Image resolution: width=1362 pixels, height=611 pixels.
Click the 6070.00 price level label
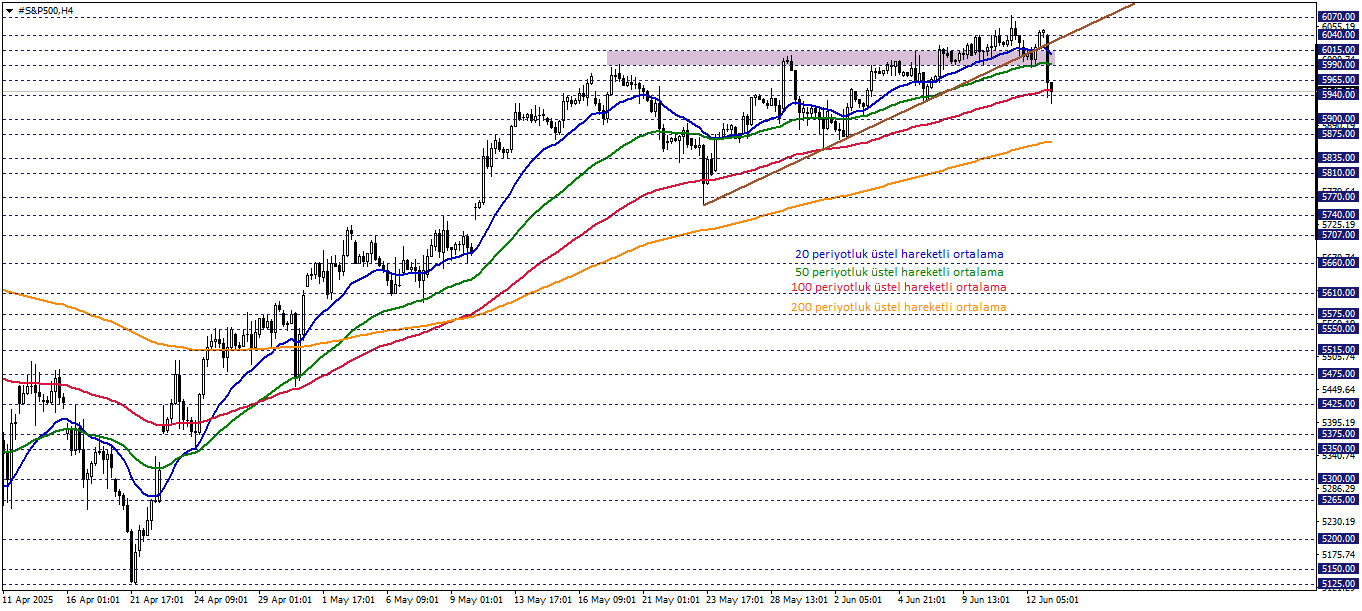pyautogui.click(x=1338, y=17)
